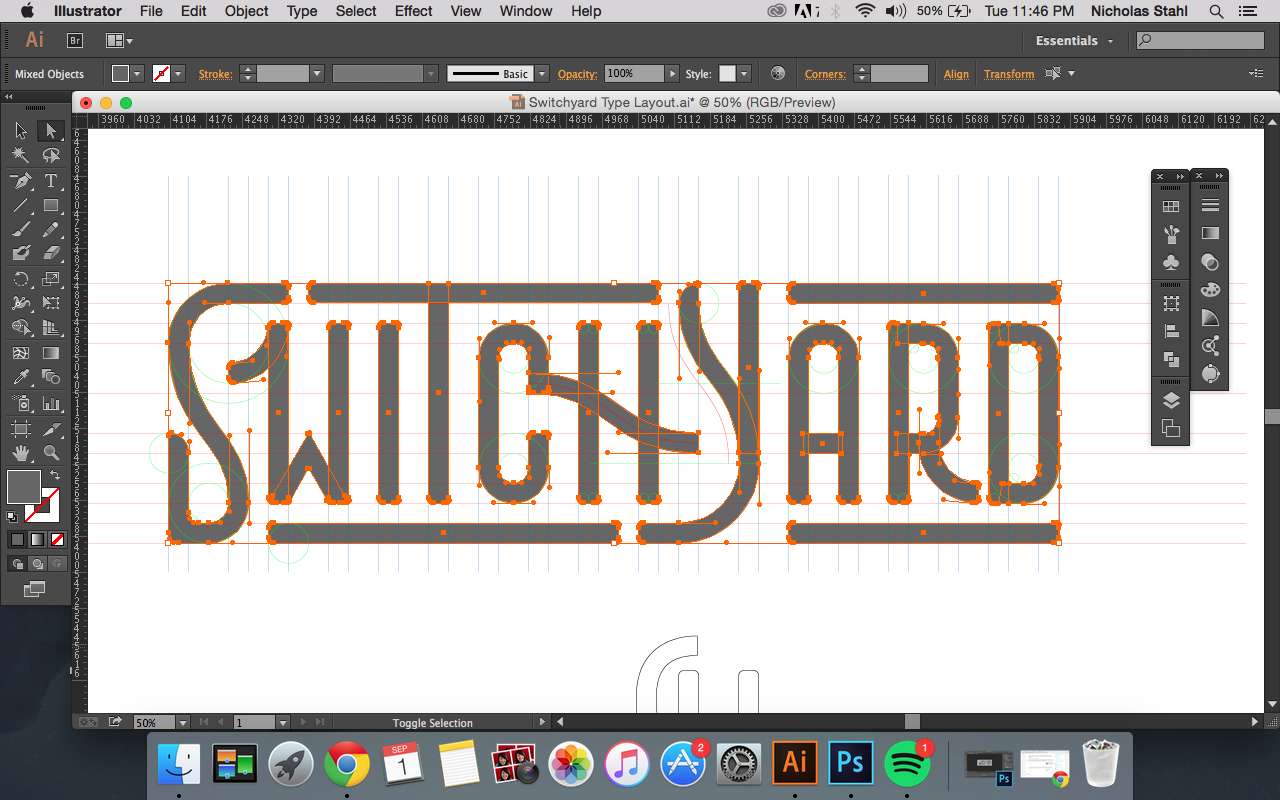
Task: Select the Rotate tool
Action: coord(21,279)
